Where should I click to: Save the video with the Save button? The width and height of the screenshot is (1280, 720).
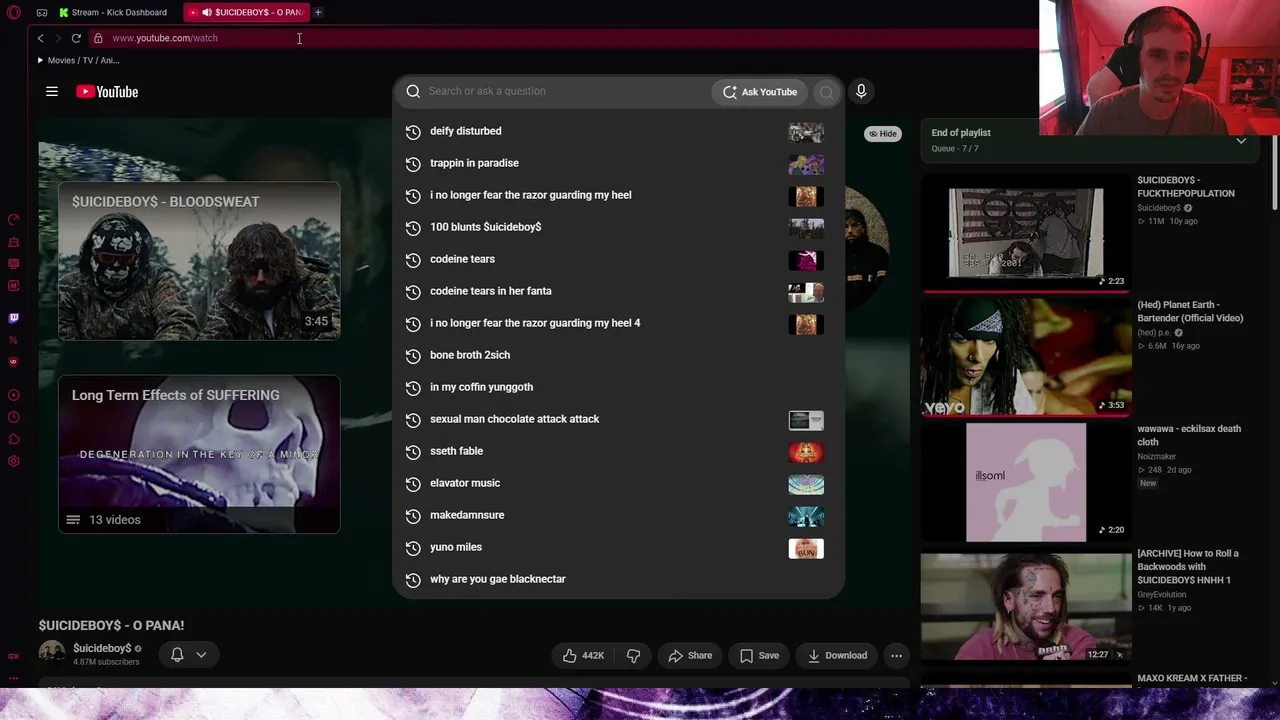click(759, 655)
